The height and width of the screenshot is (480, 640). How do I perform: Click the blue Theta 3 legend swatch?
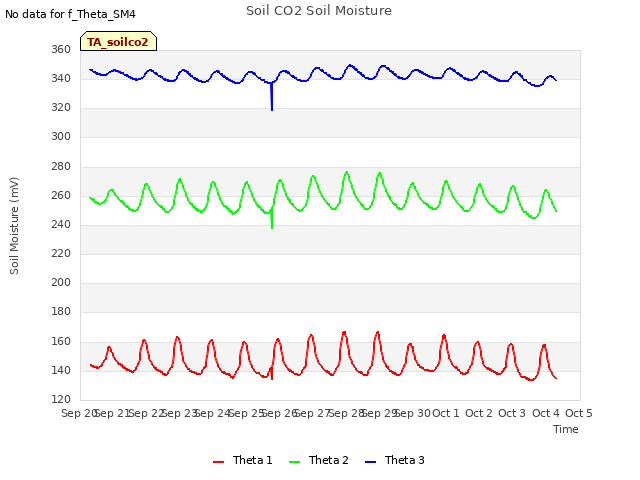[x=370, y=462]
